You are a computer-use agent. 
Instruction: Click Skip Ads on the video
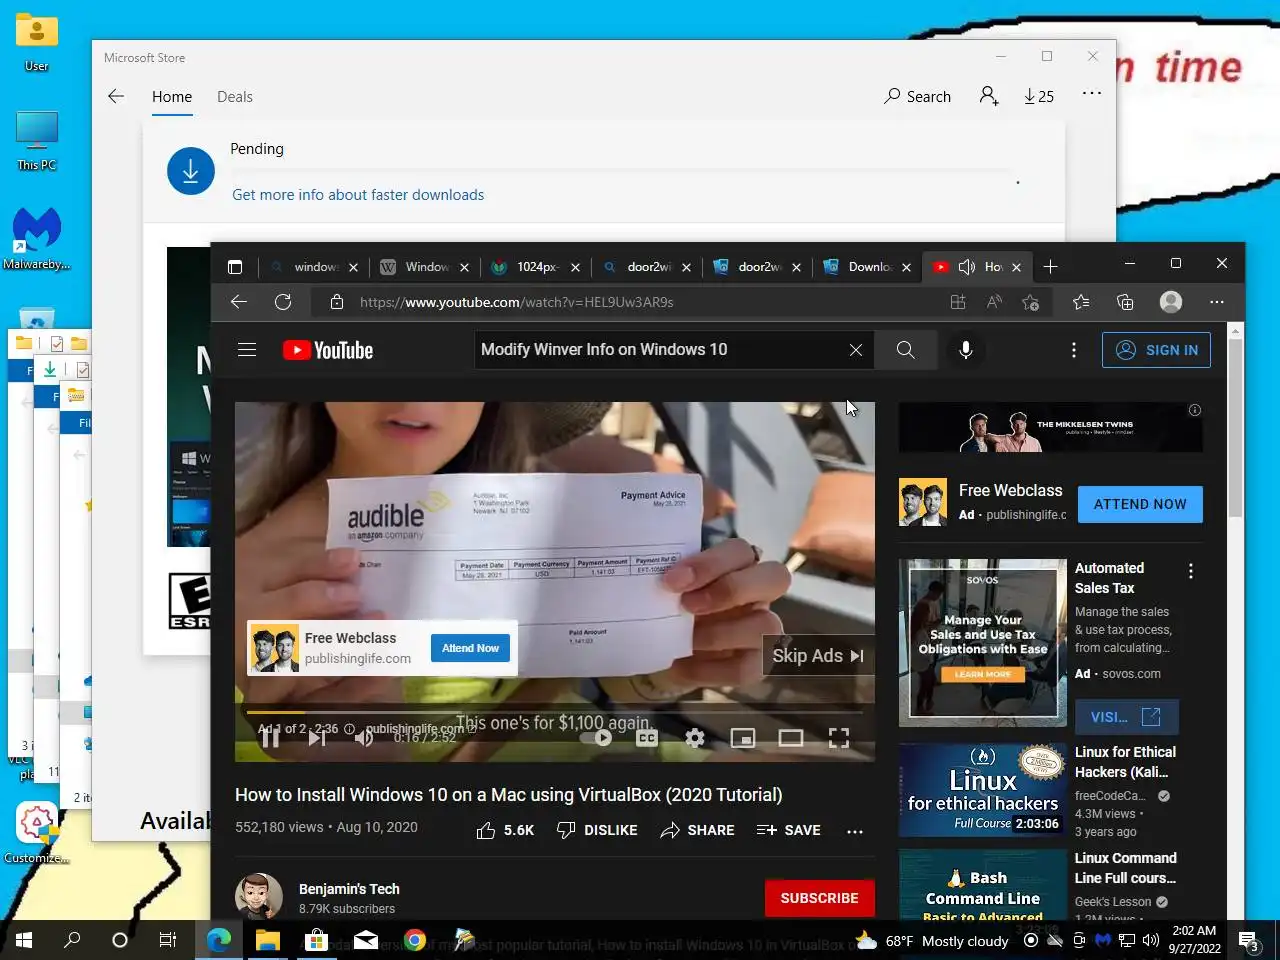(x=818, y=656)
